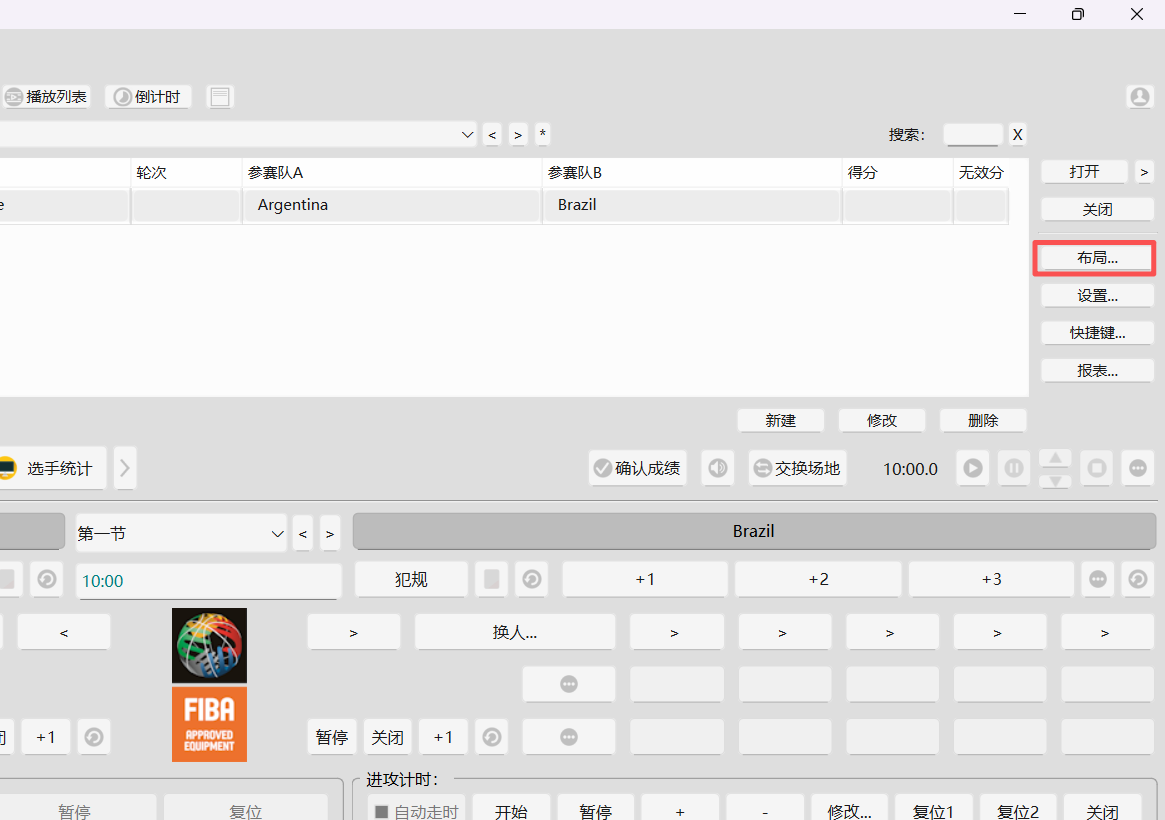Click the reset icon right of 犯规
Screen dimensions: 1165x820
coord(531,579)
